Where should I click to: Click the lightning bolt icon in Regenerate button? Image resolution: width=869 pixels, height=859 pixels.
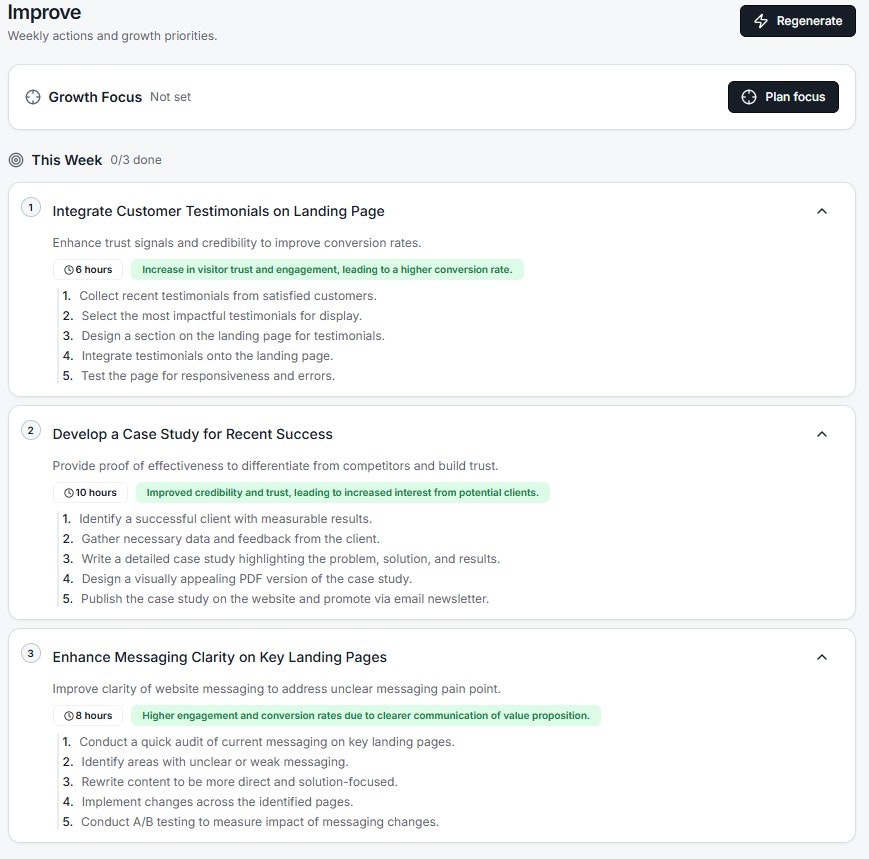tap(760, 20)
